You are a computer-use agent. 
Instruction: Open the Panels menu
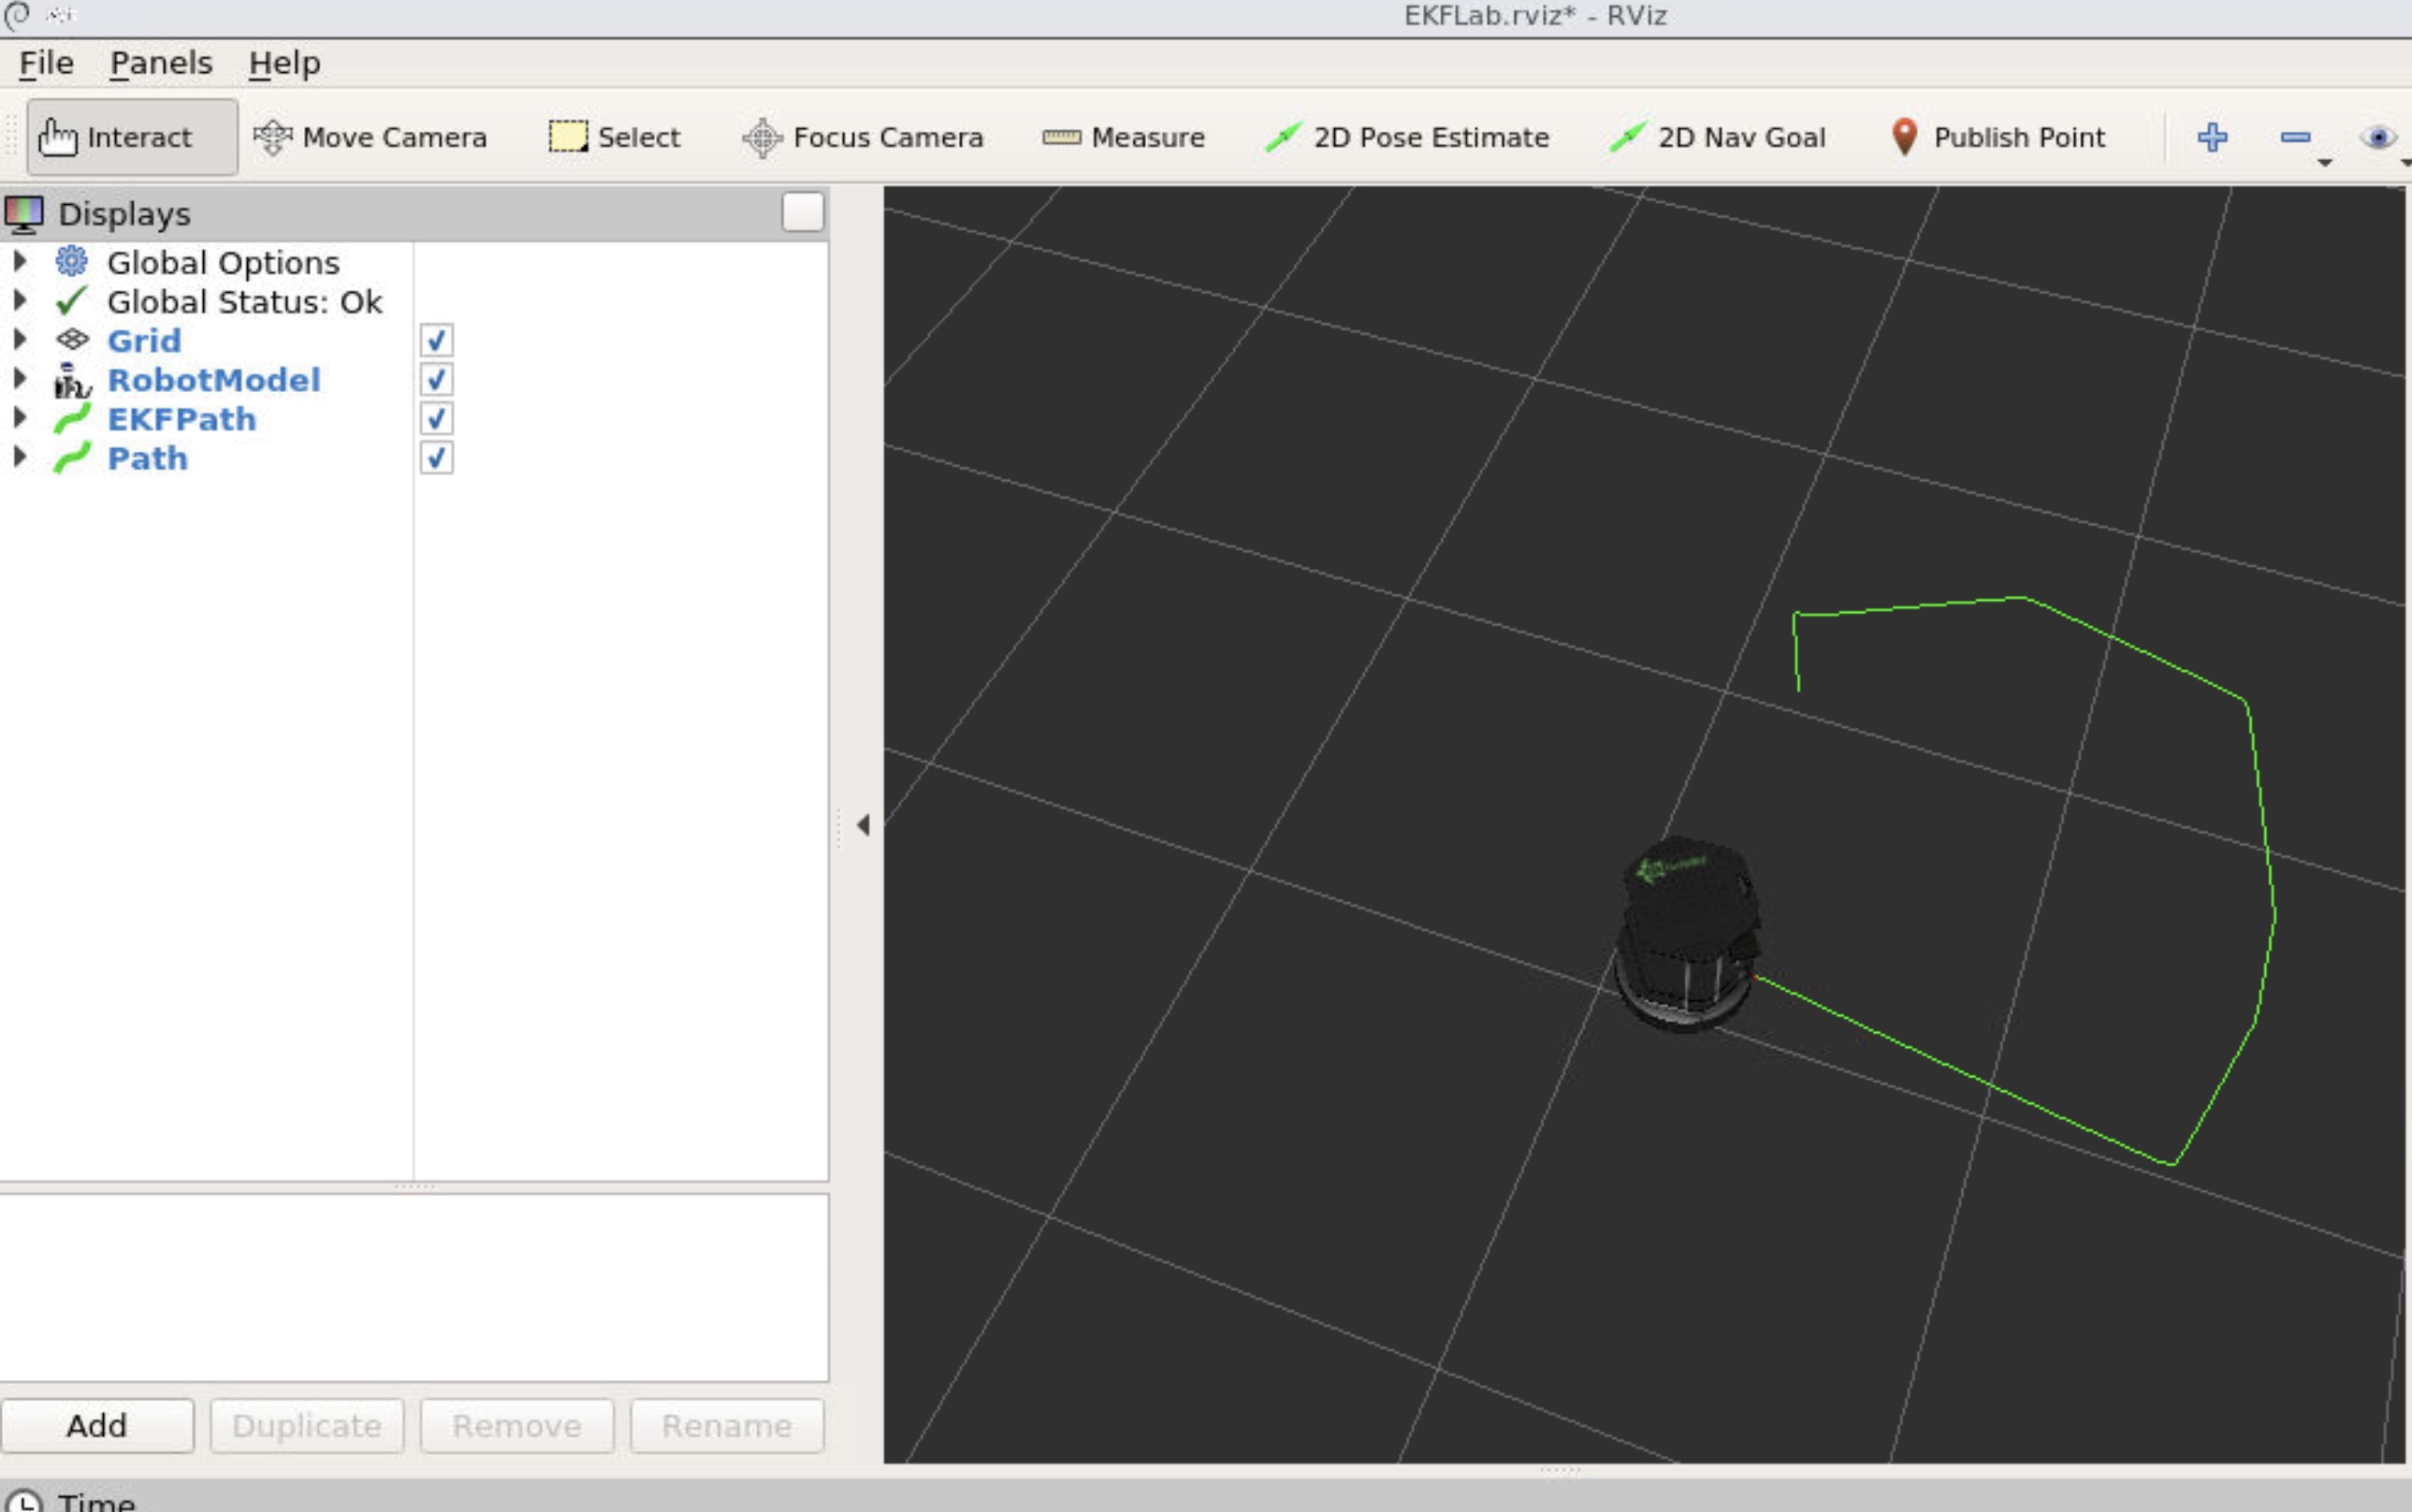[x=161, y=62]
